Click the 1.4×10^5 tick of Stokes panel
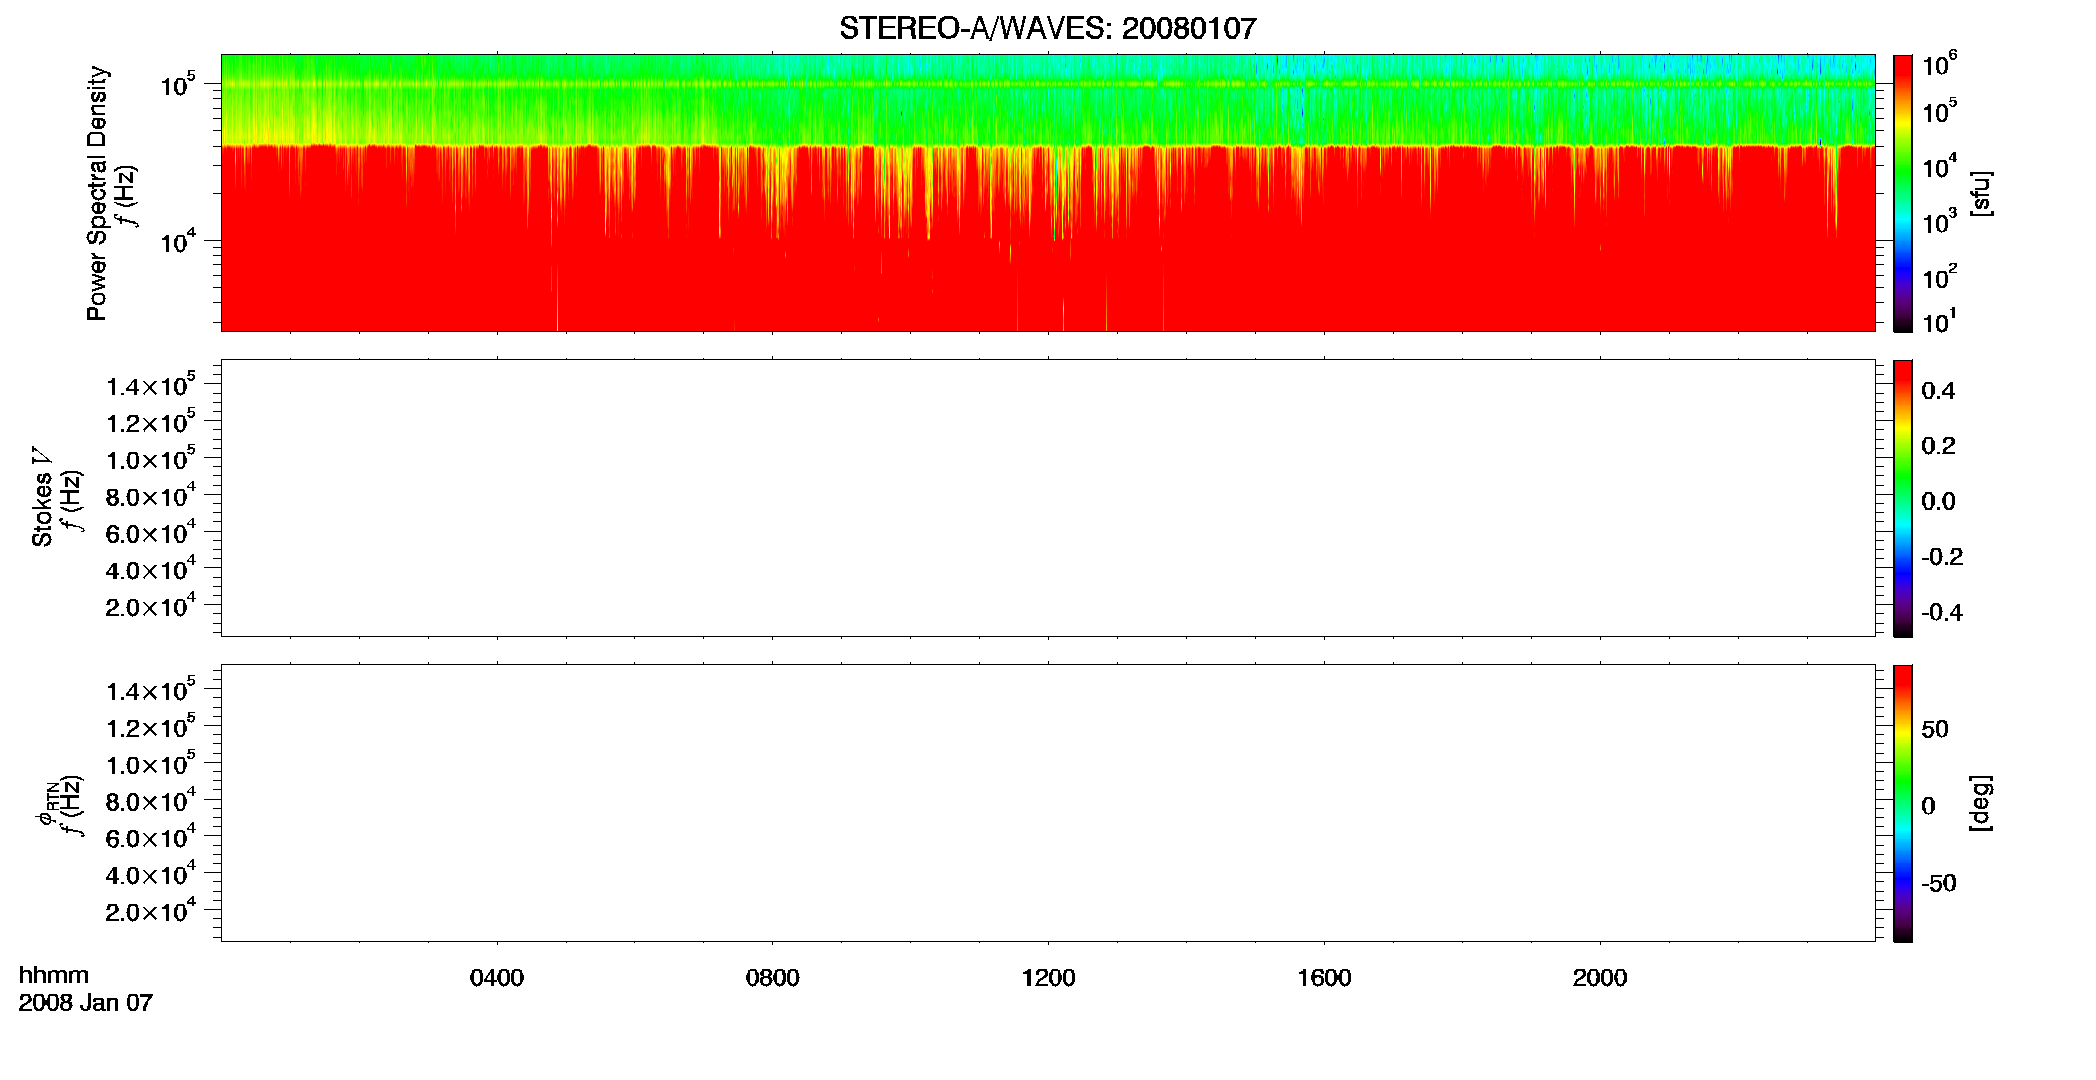 tap(150, 385)
